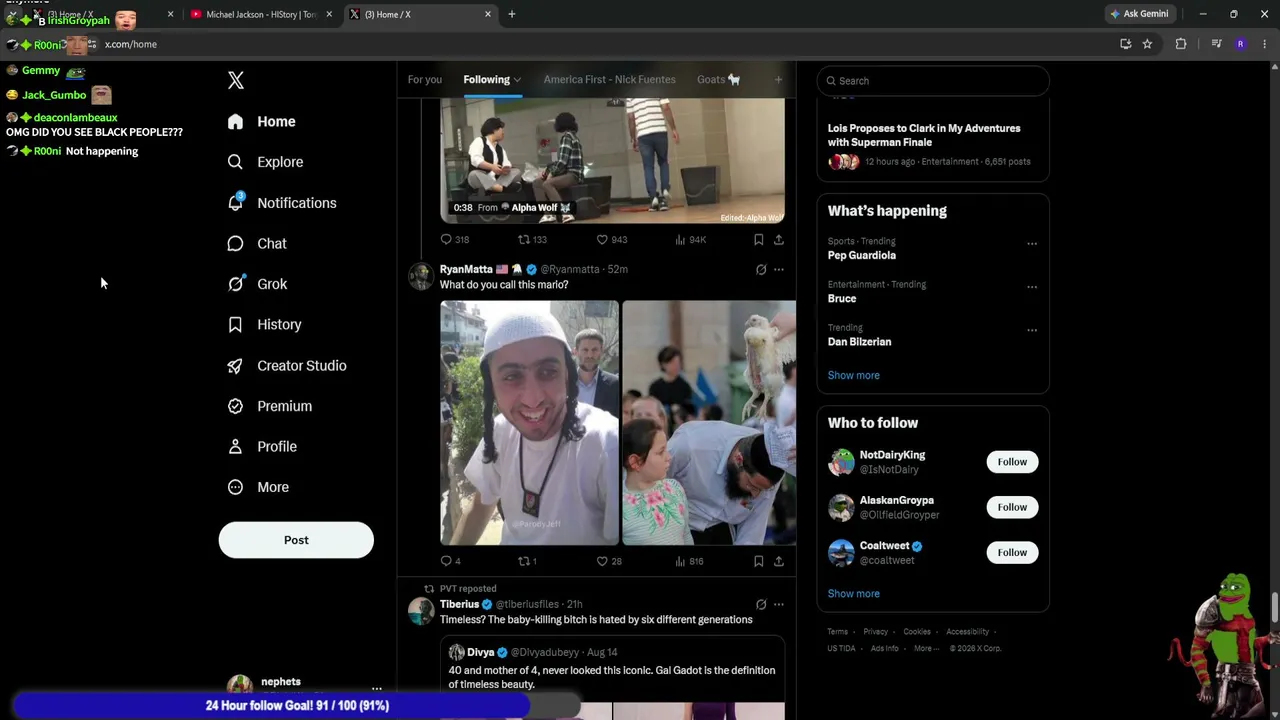Viewport: 1280px width, 720px height.
Task: Open account options next to nephets
Action: point(376,689)
